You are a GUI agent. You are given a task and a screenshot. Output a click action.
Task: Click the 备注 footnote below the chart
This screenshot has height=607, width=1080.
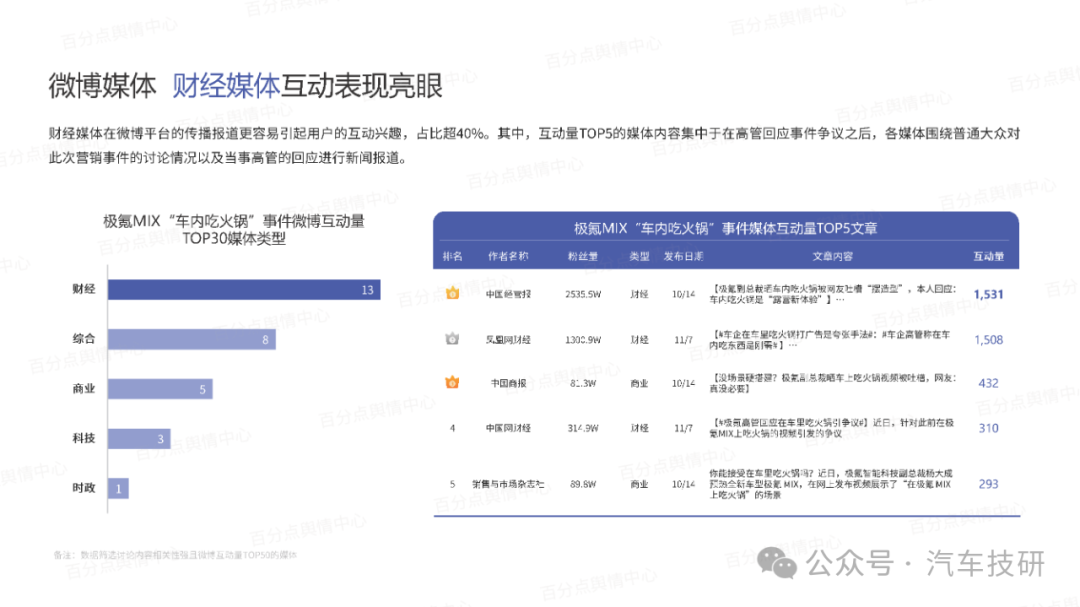pos(175,555)
